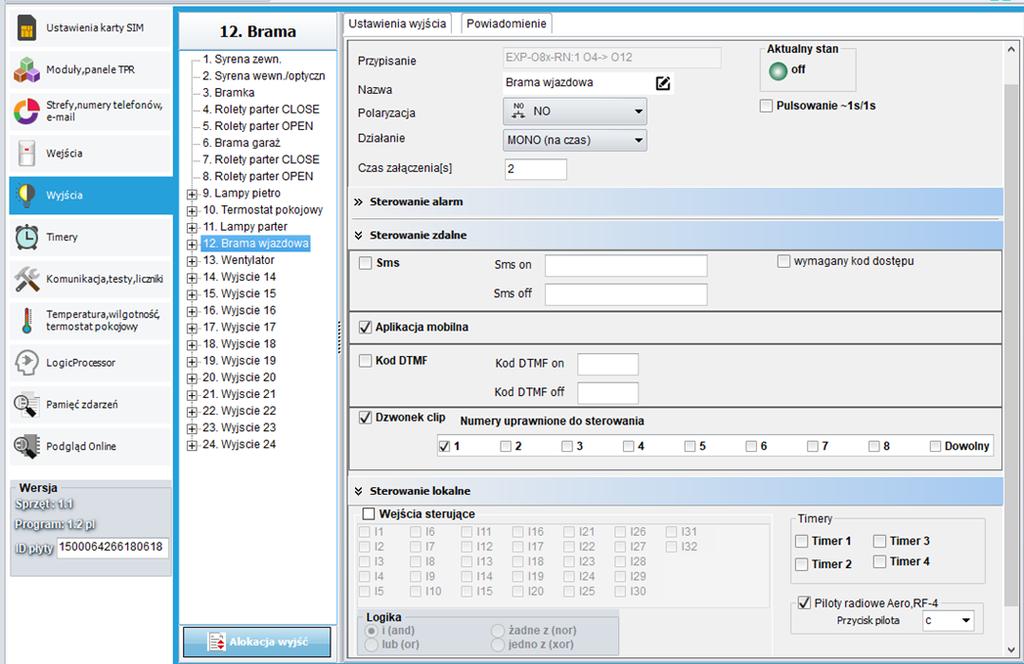Uncheck authorized number 1
This screenshot has height=664, width=1024.
pyautogui.click(x=445, y=447)
